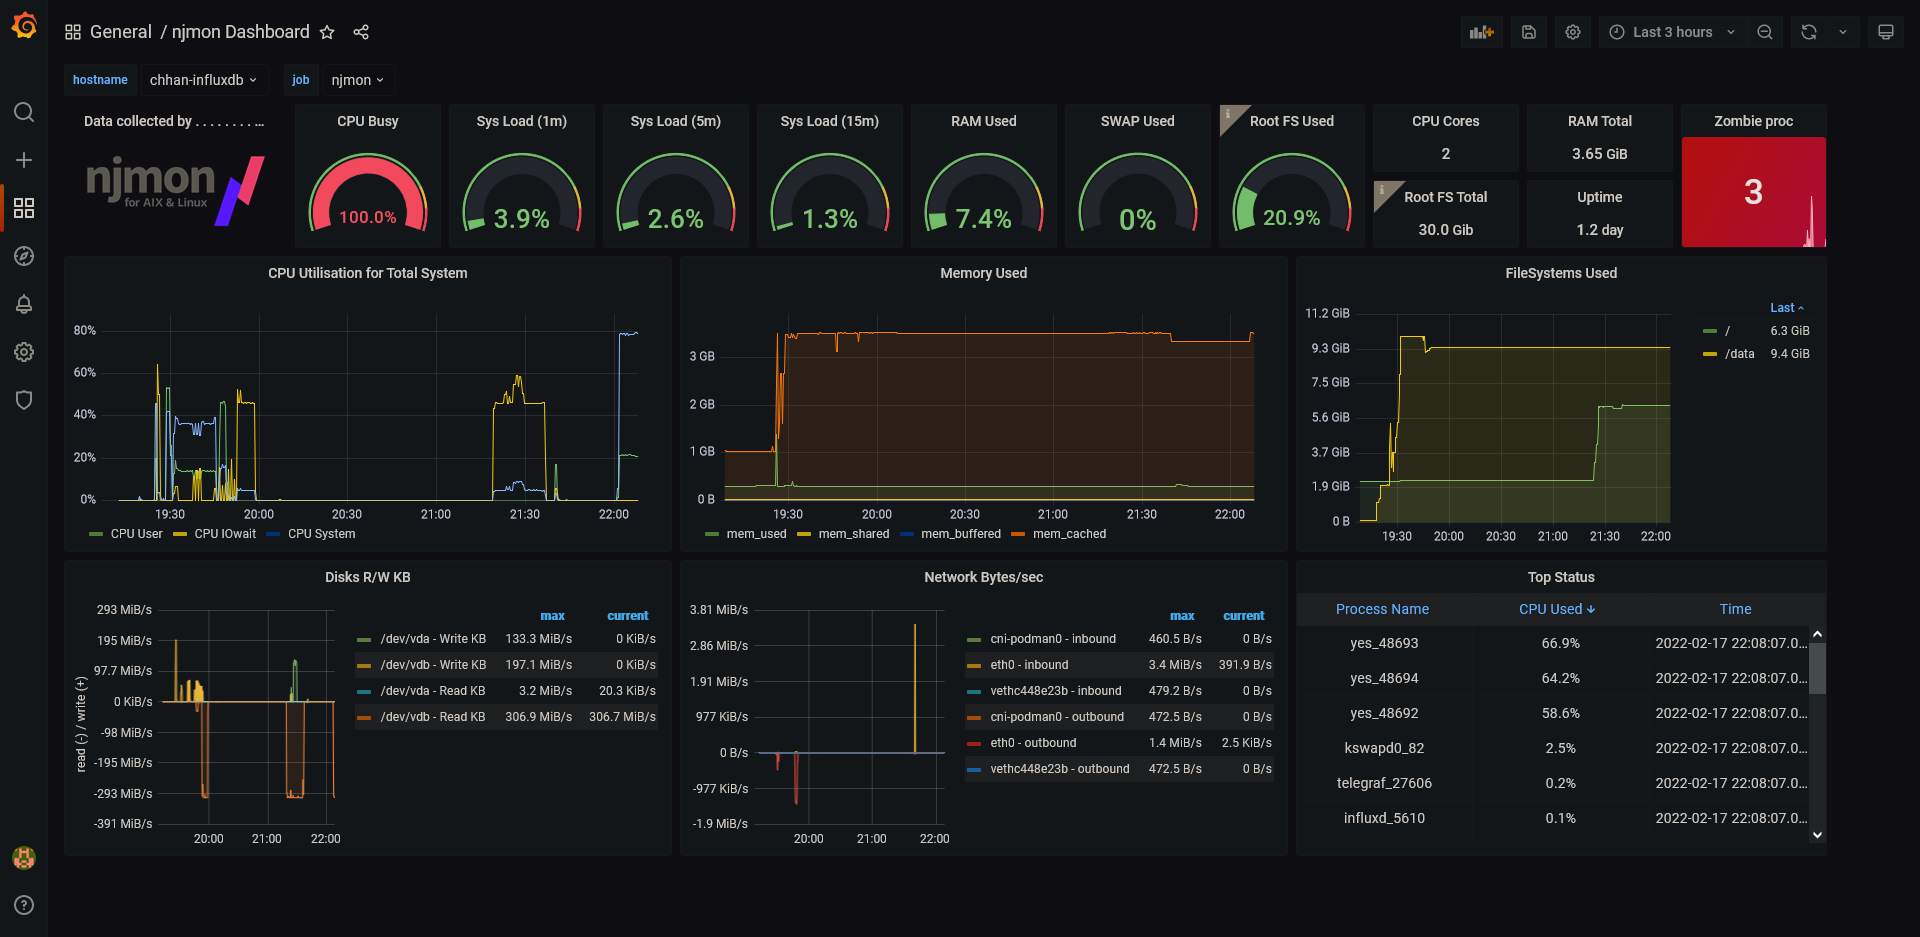Sort table by Process Name column
Image resolution: width=1920 pixels, height=937 pixels.
coord(1382,609)
